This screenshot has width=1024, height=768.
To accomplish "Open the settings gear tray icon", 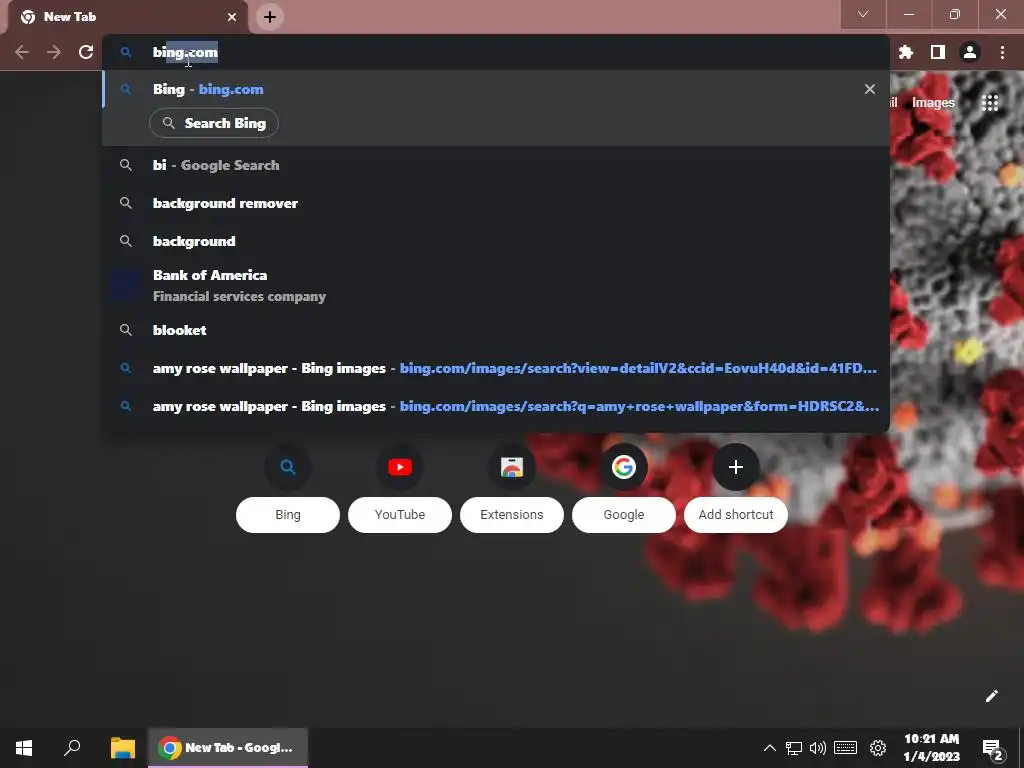I will coord(878,748).
